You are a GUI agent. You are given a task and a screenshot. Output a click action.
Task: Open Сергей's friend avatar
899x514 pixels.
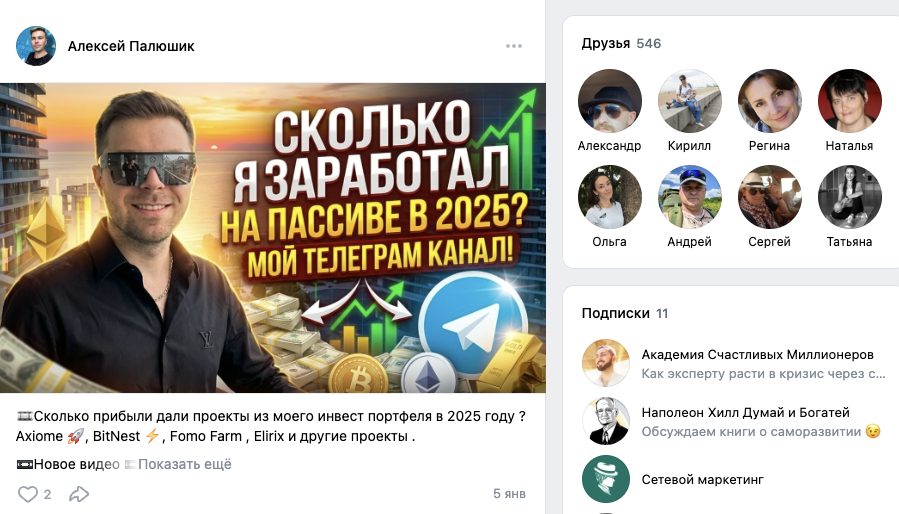point(769,197)
